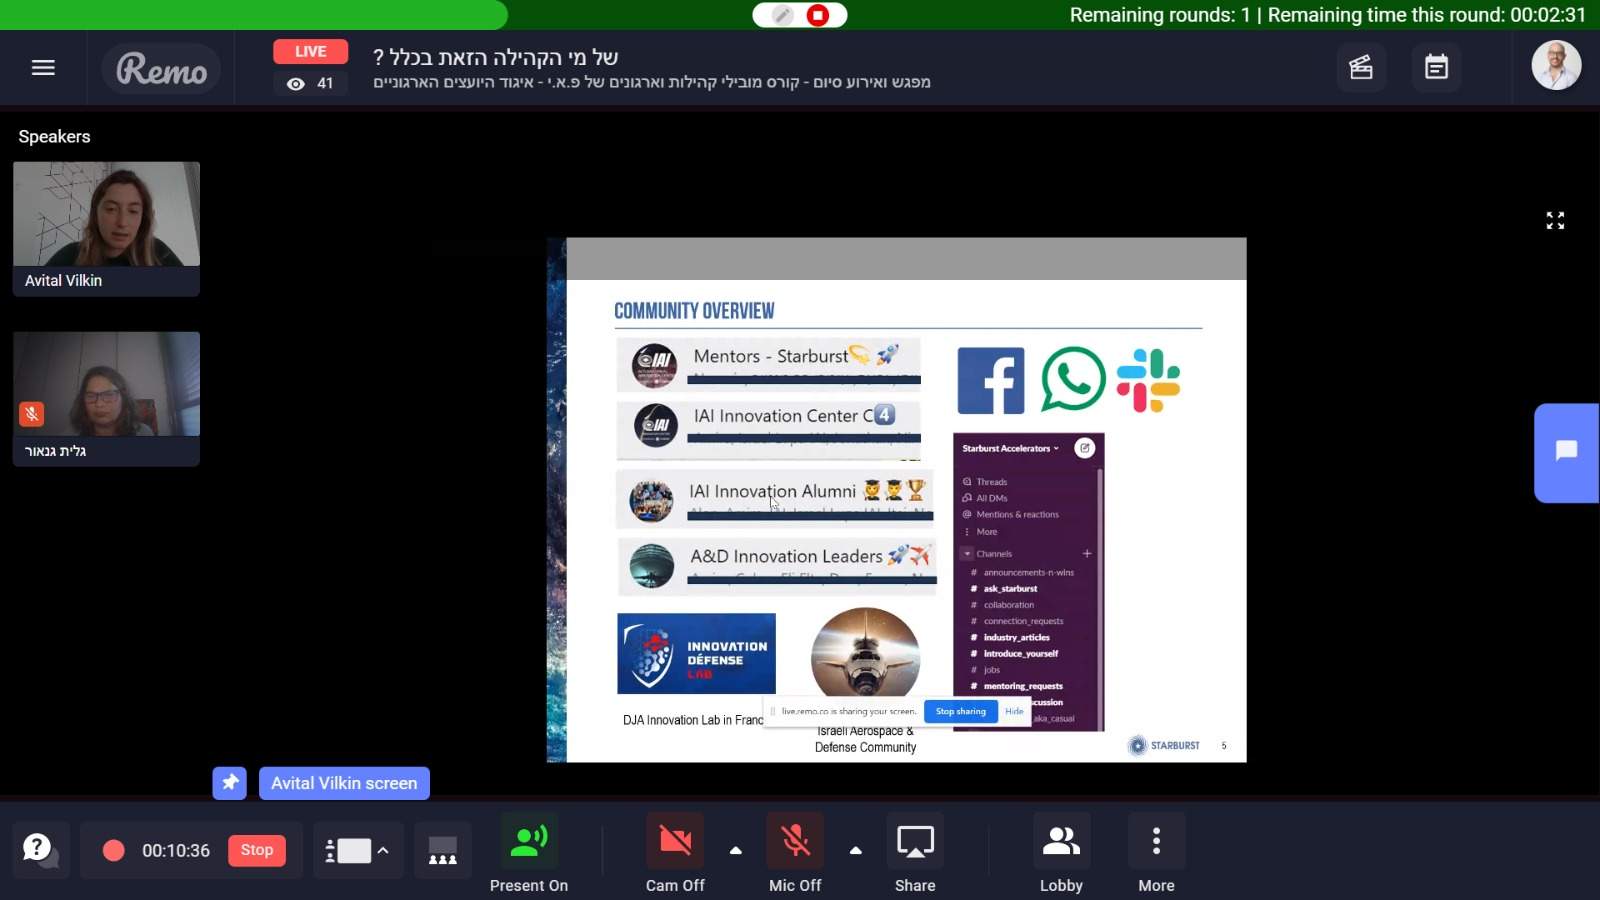Open microphone options arrow beside Mic Off

coord(856,850)
